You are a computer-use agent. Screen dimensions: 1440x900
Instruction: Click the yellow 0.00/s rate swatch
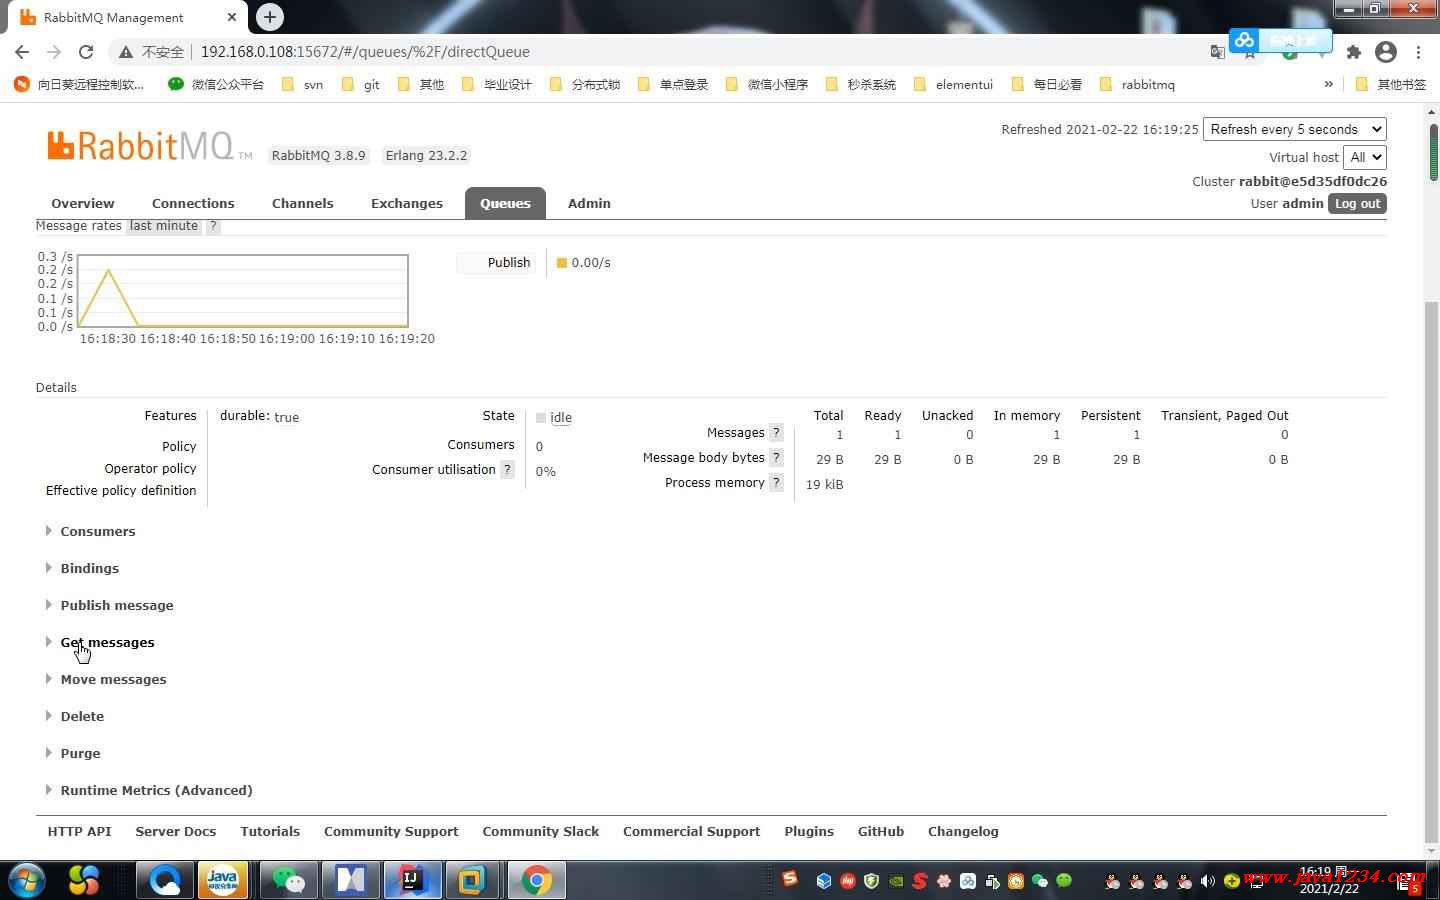click(562, 263)
